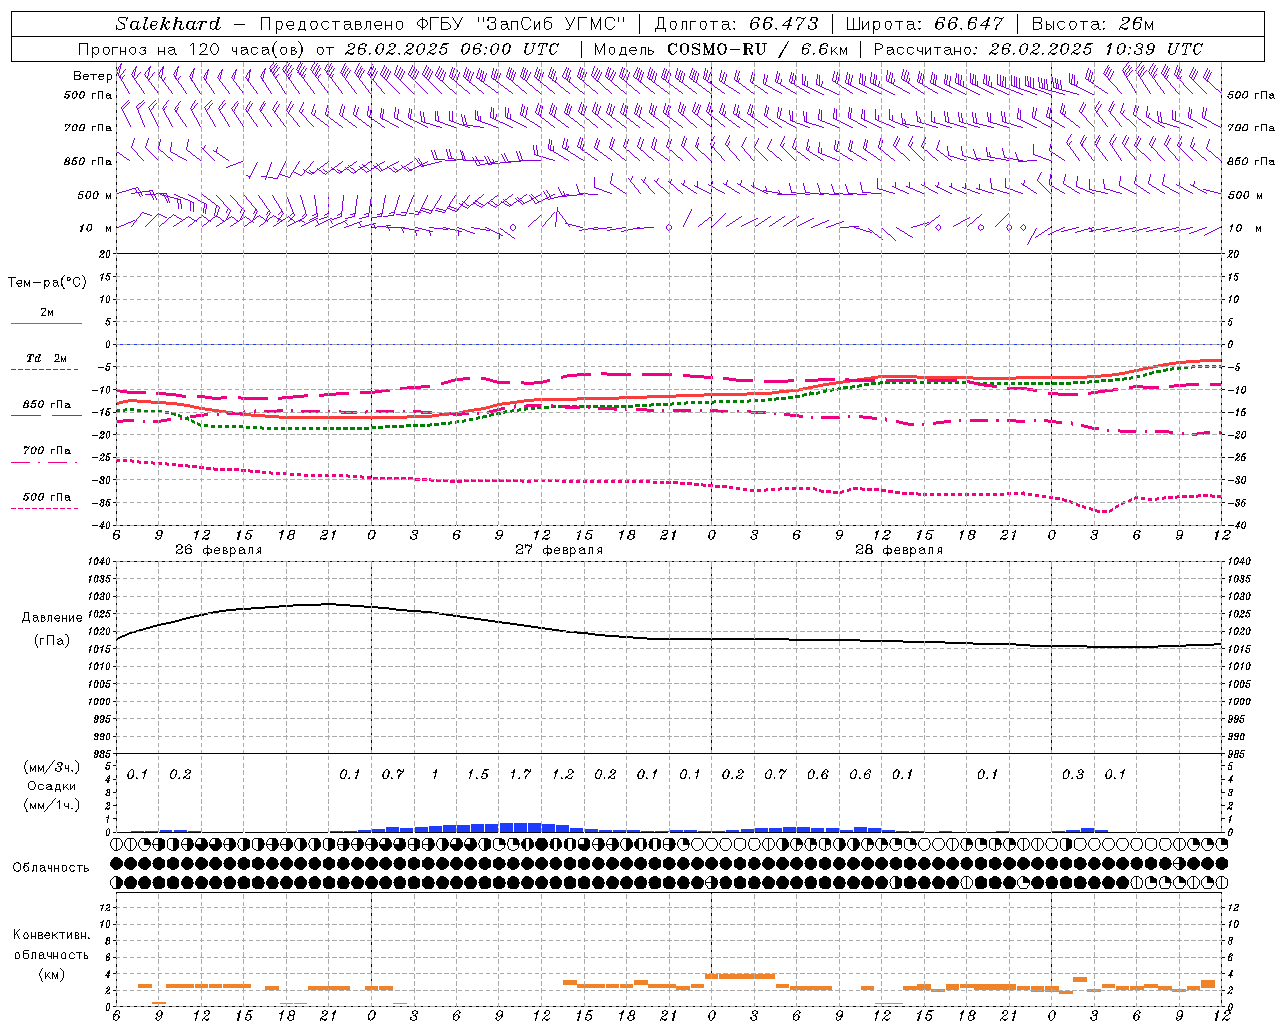Screen dimensions: 1280x1024
Task: Click the (км) unit label
Action: 51,974
